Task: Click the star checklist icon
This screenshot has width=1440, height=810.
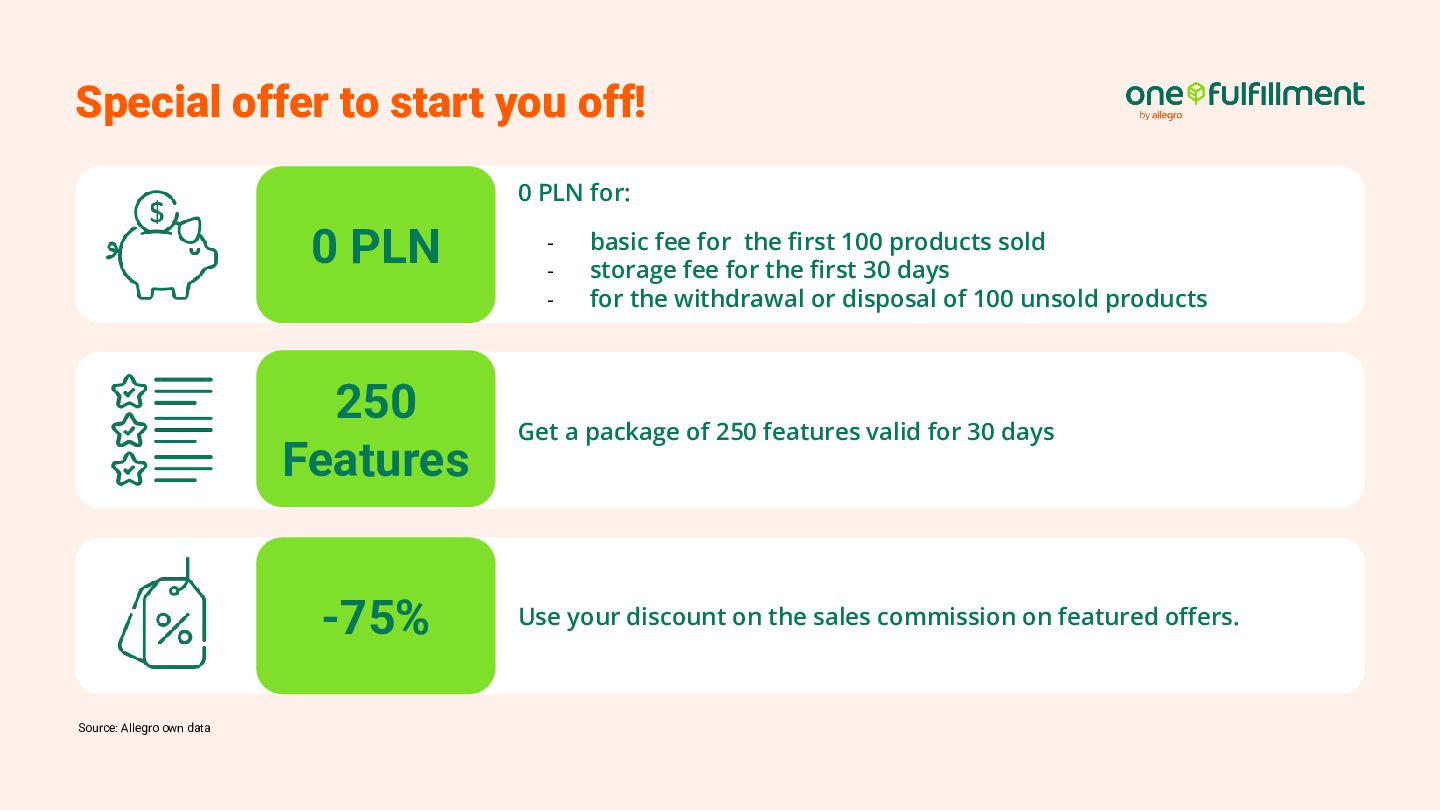Action: (162, 430)
